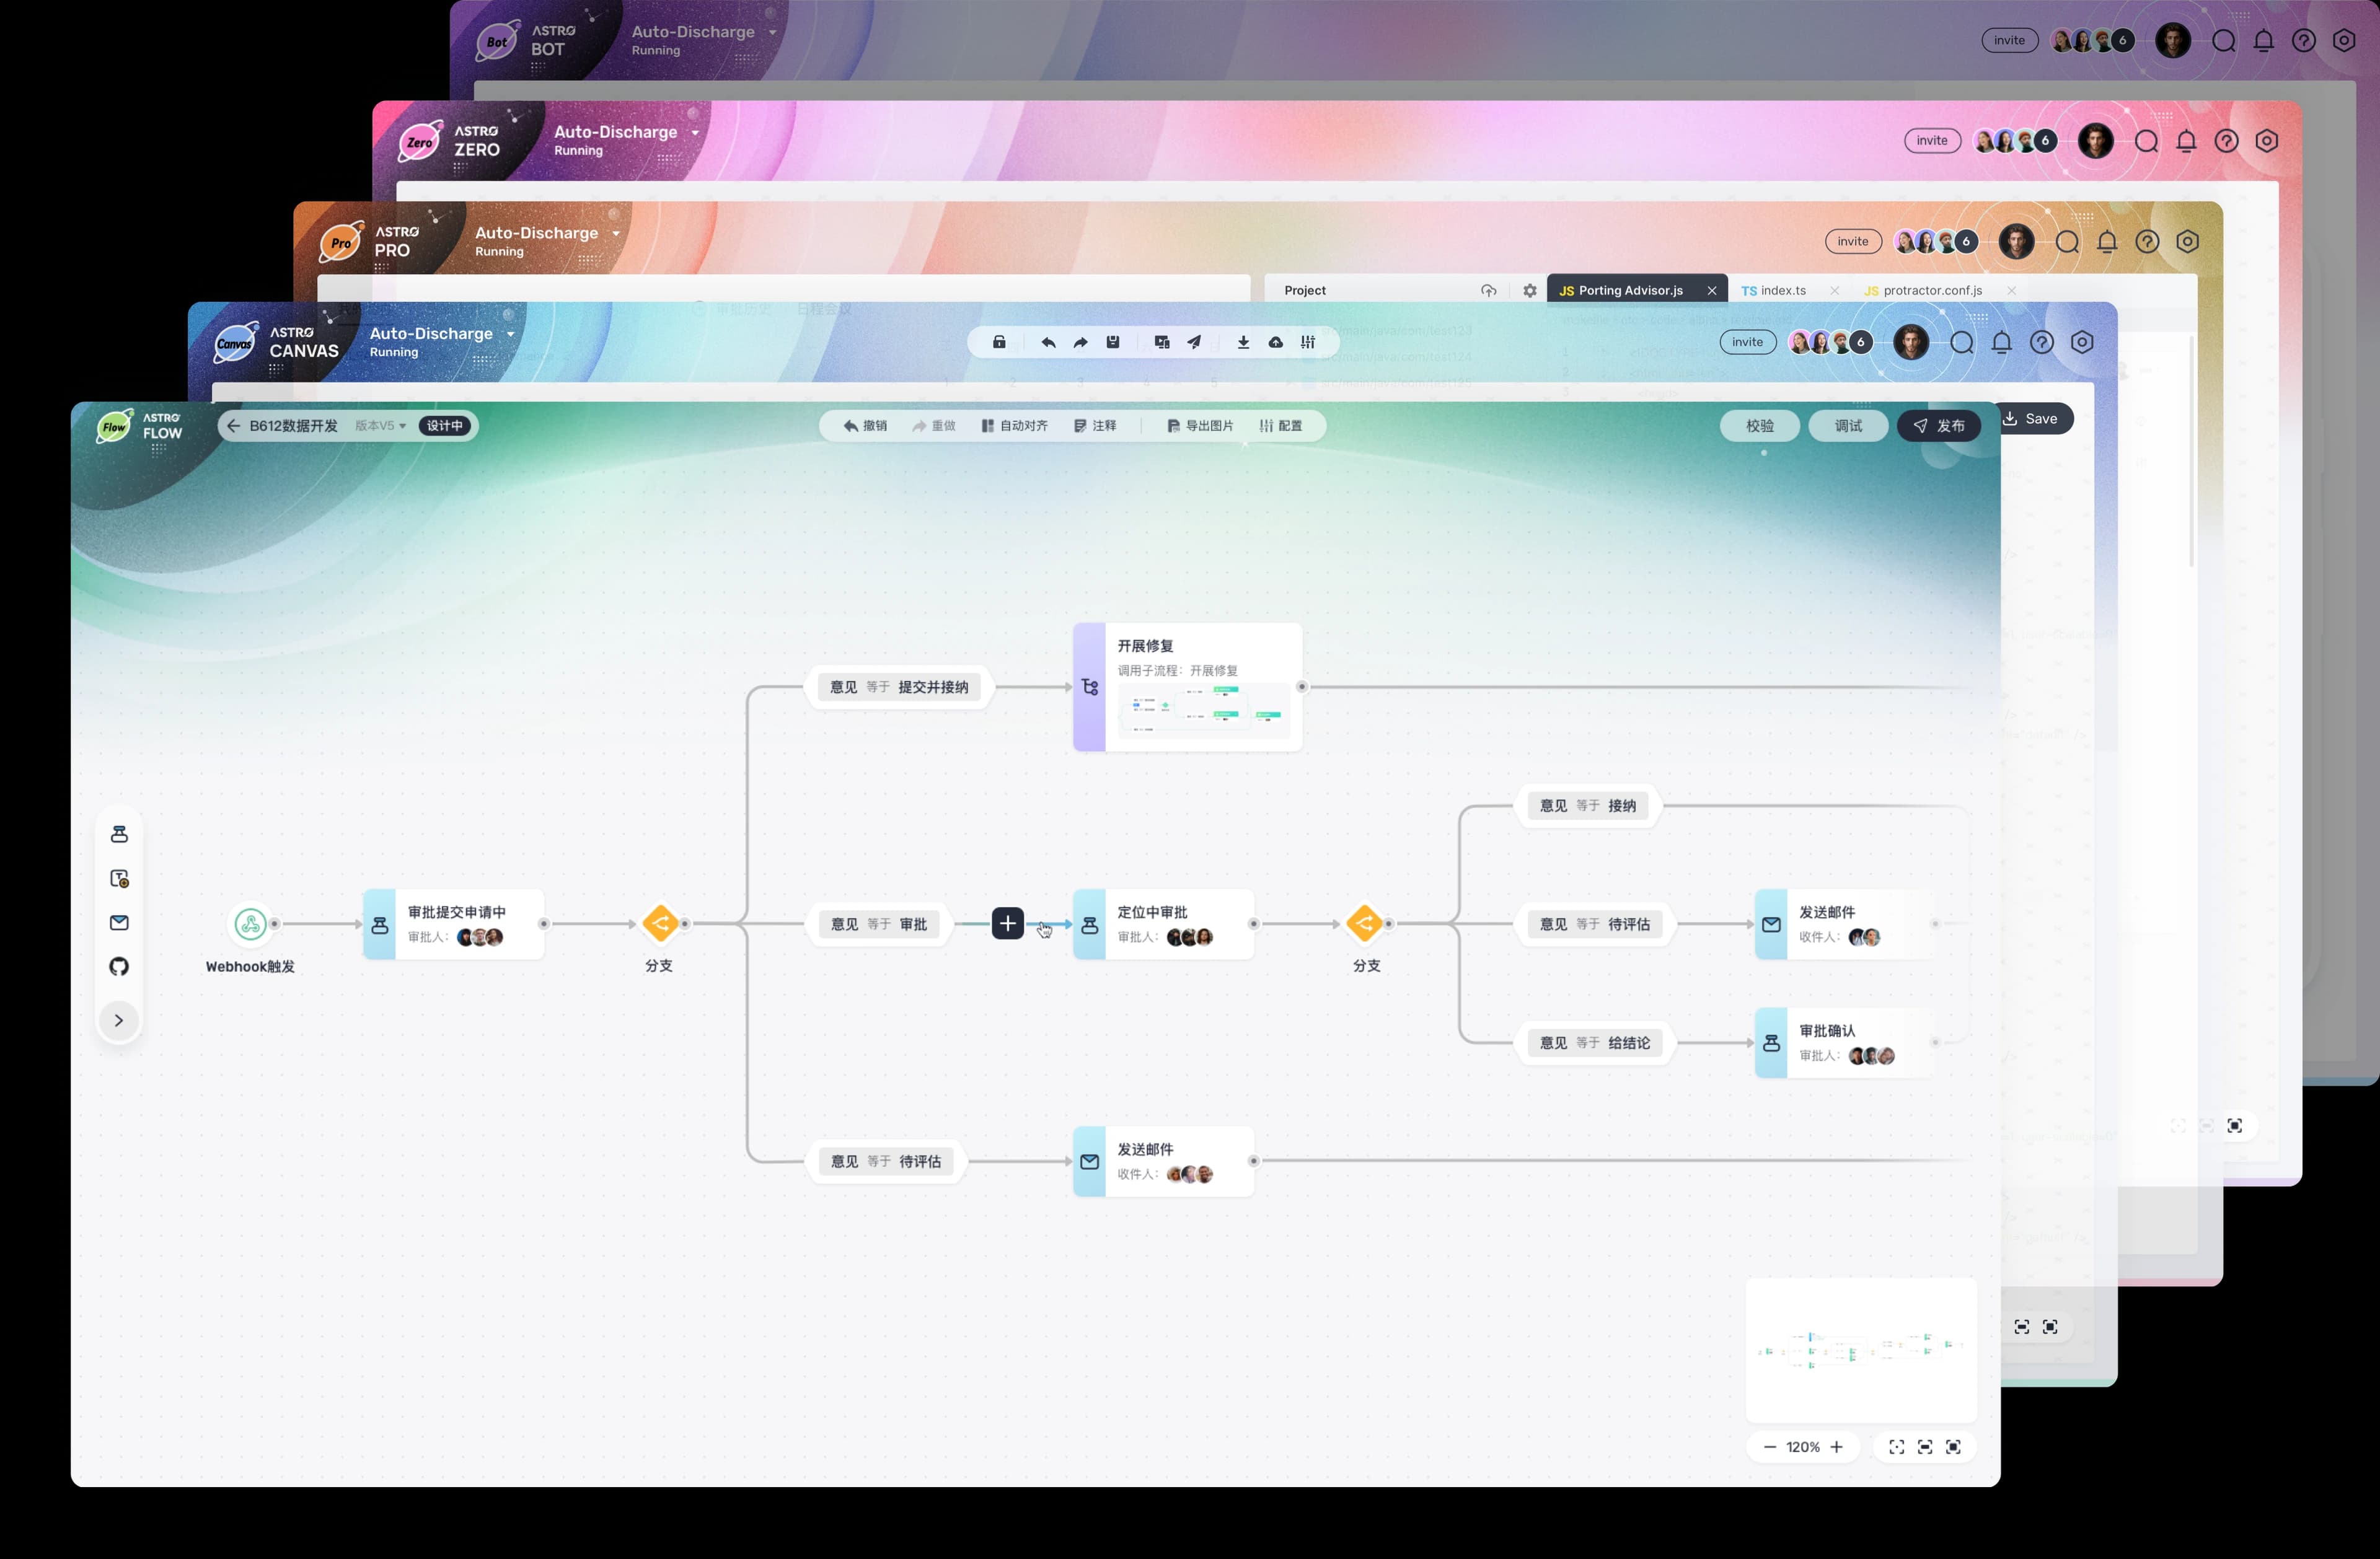Viewport: 2380px width, 1559px height.
Task: Select the GitHub icon in left sidebar
Action: pyautogui.click(x=119, y=966)
